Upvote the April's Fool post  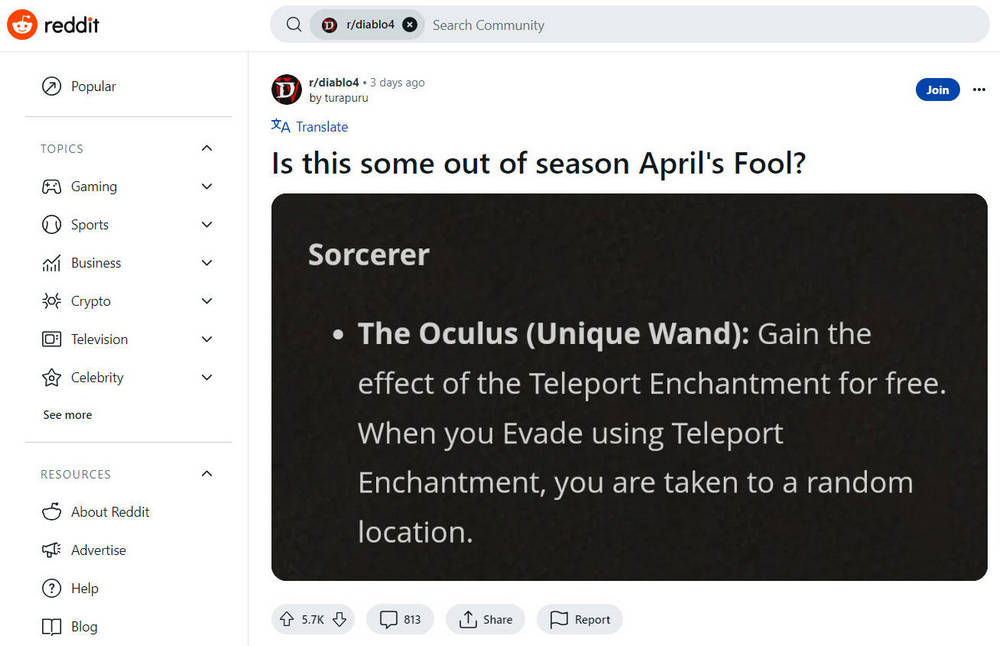point(287,620)
